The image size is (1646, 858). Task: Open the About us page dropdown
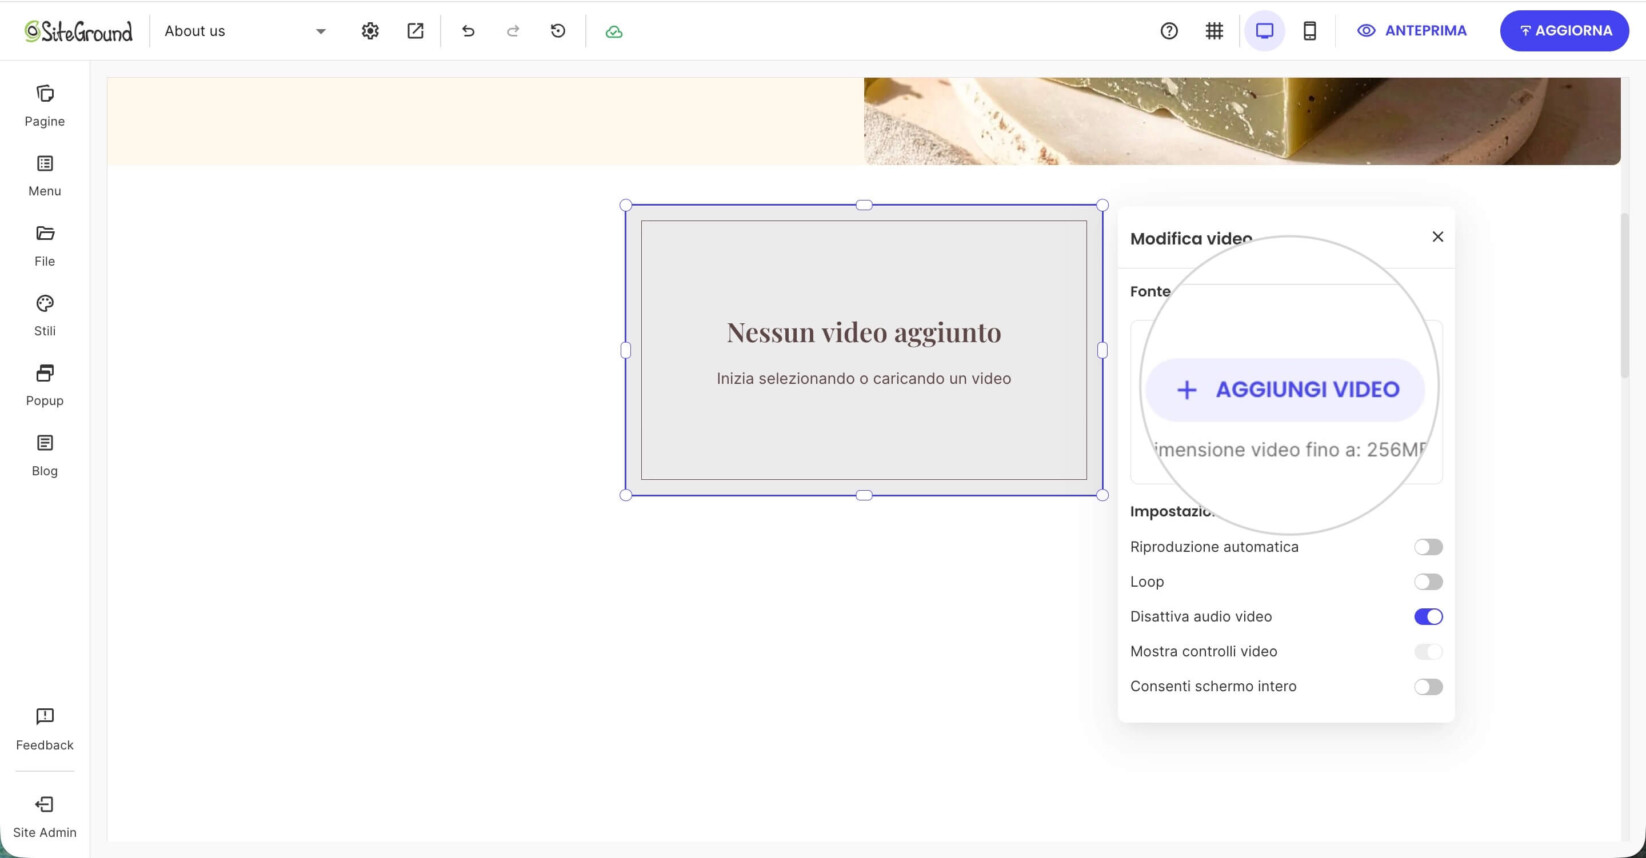coord(245,31)
